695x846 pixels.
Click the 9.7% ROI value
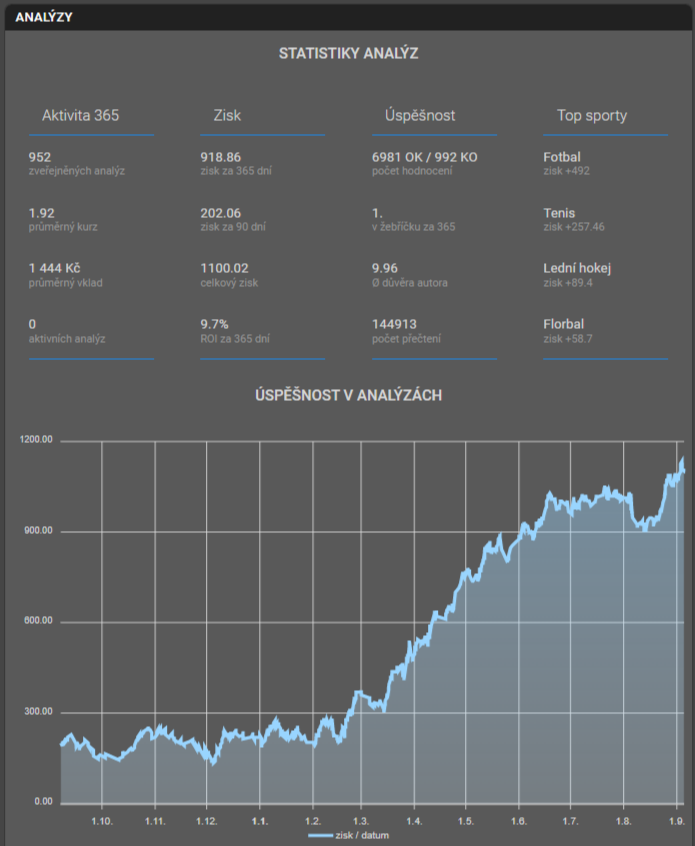point(215,324)
